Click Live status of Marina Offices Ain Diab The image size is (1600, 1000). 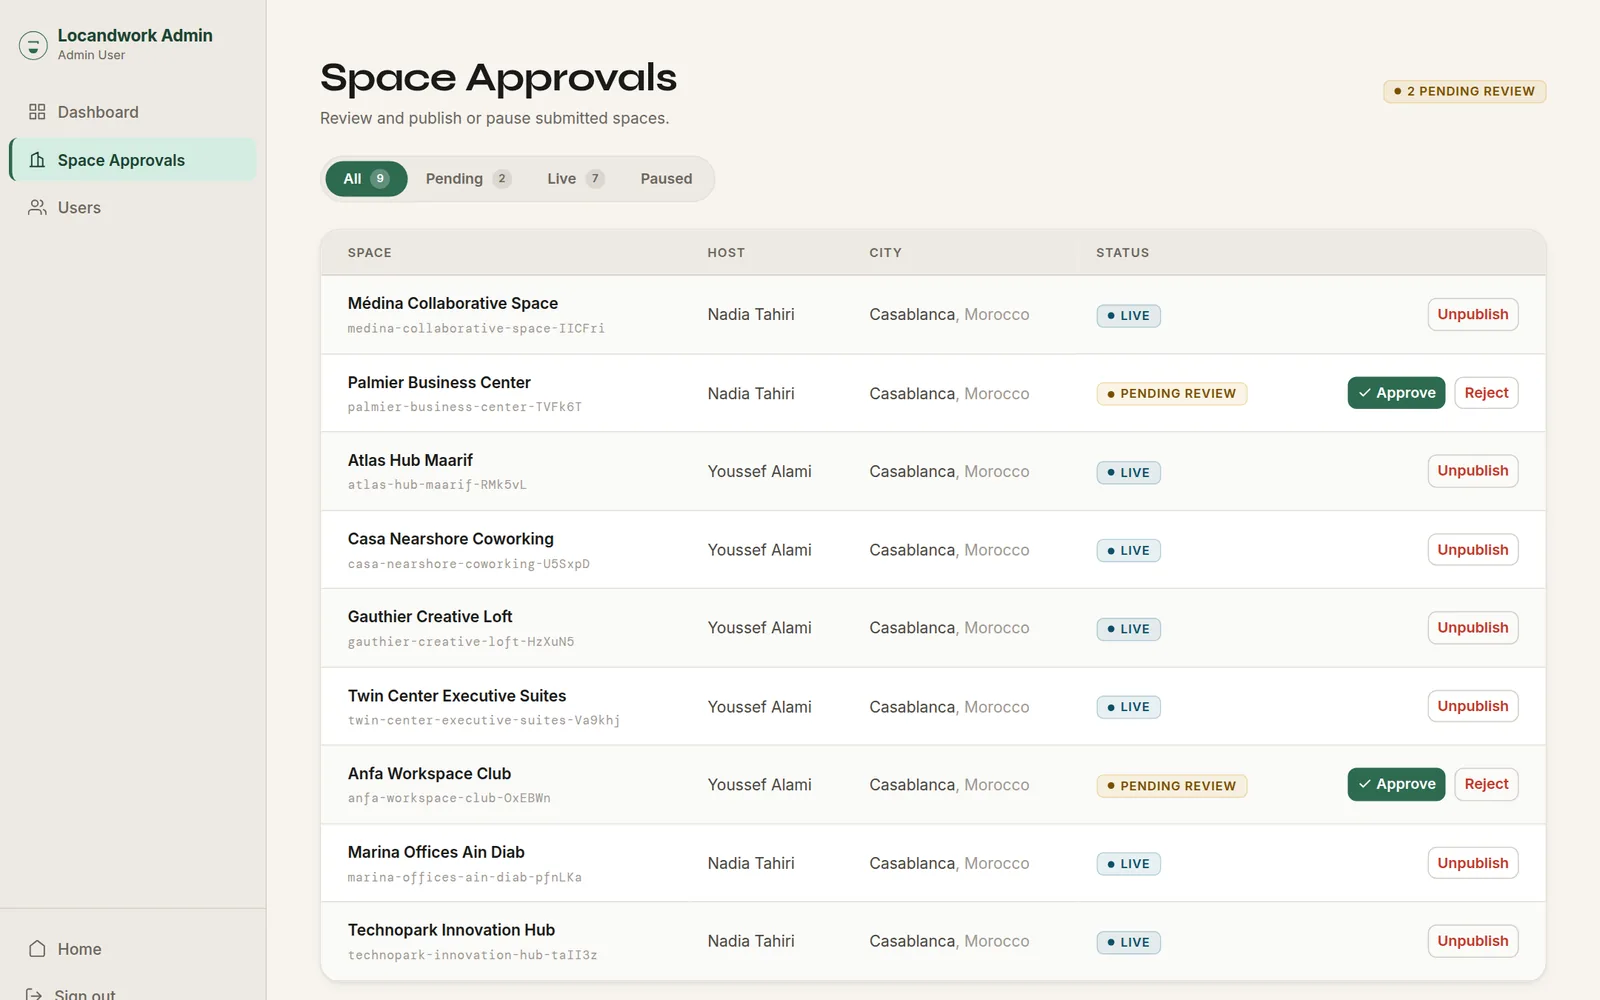coord(1128,864)
